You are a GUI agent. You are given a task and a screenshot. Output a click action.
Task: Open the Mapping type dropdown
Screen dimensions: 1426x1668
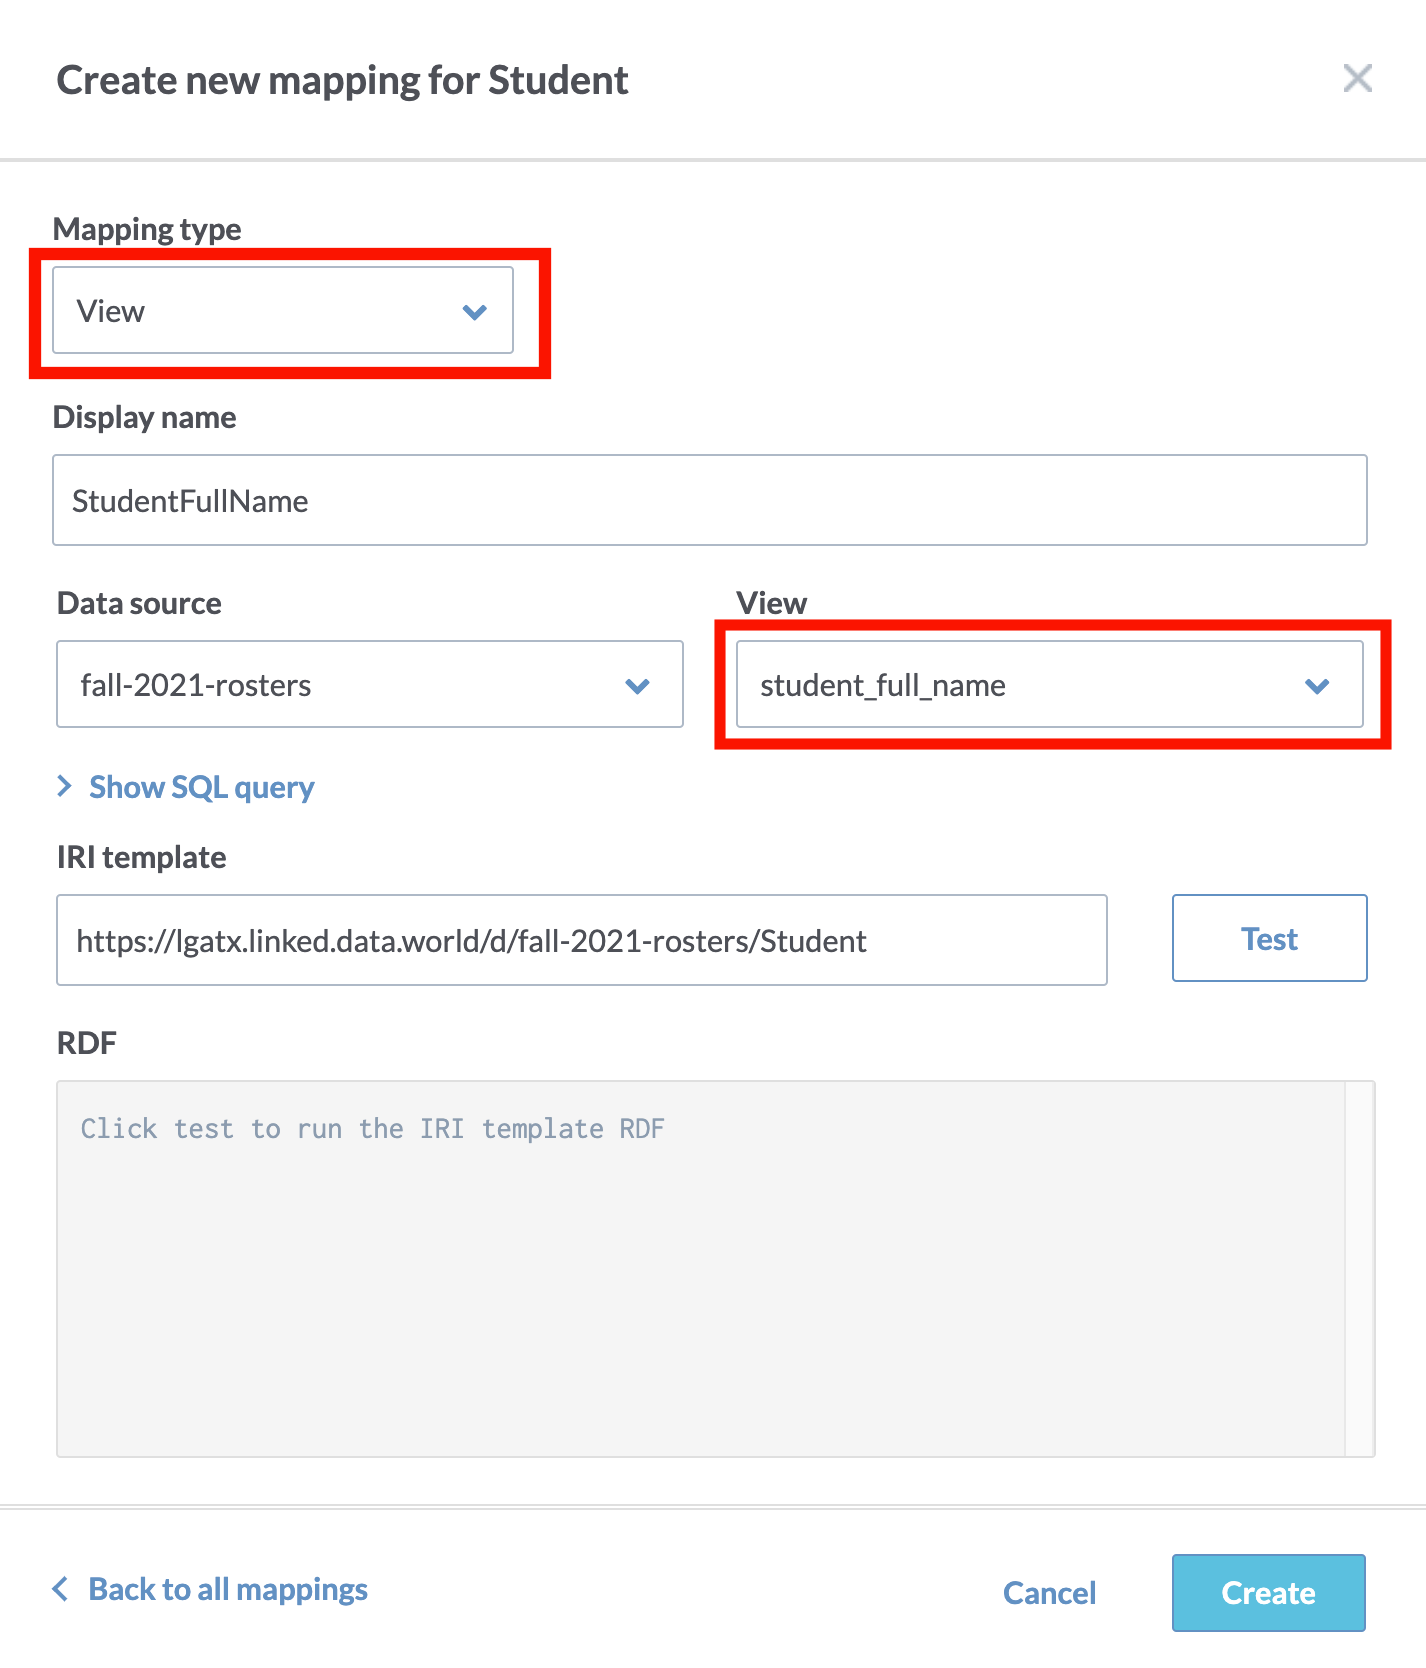[283, 310]
